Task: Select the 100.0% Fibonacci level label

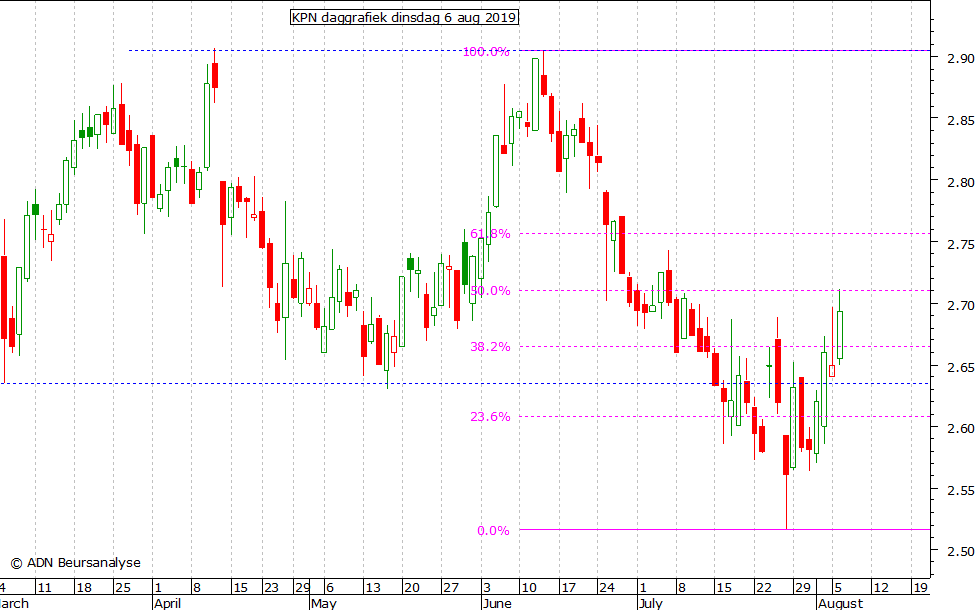Action: (486, 52)
